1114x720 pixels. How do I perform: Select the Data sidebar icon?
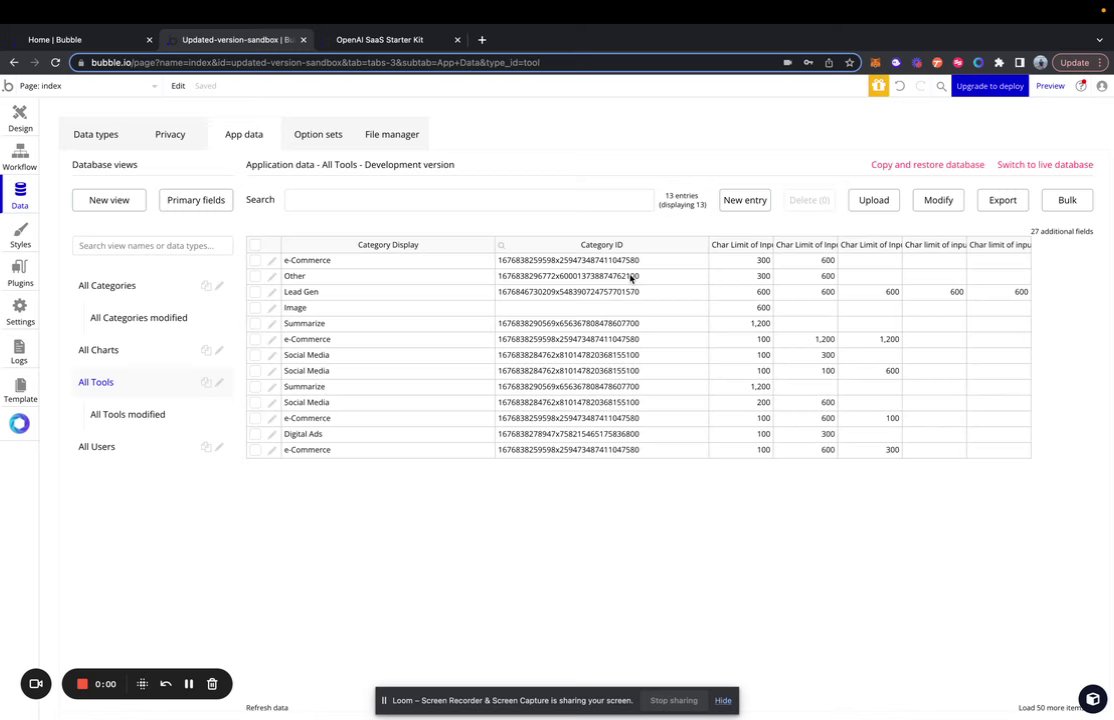tap(20, 195)
